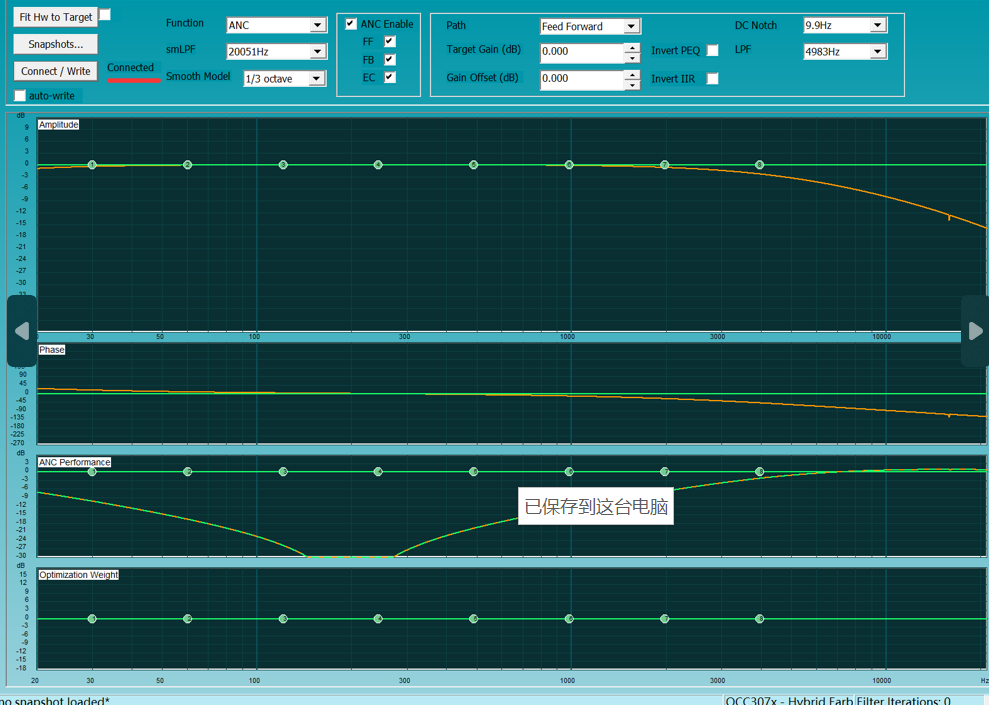
Task: Toggle the ANC Enable checkbox
Action: [x=351, y=24]
